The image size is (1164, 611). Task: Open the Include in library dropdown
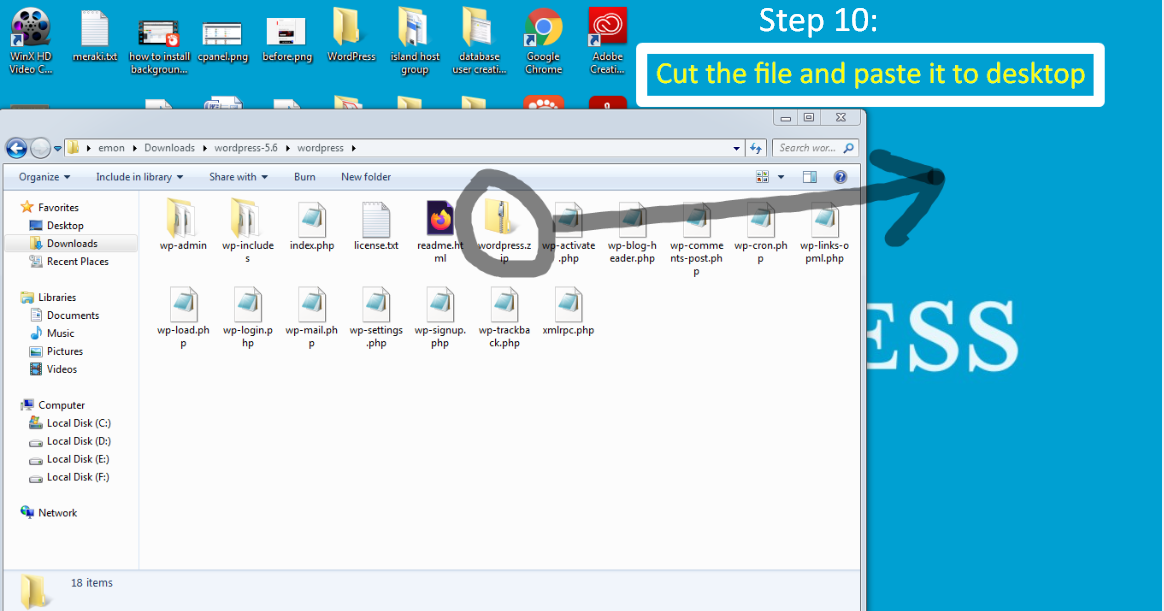pyautogui.click(x=139, y=177)
